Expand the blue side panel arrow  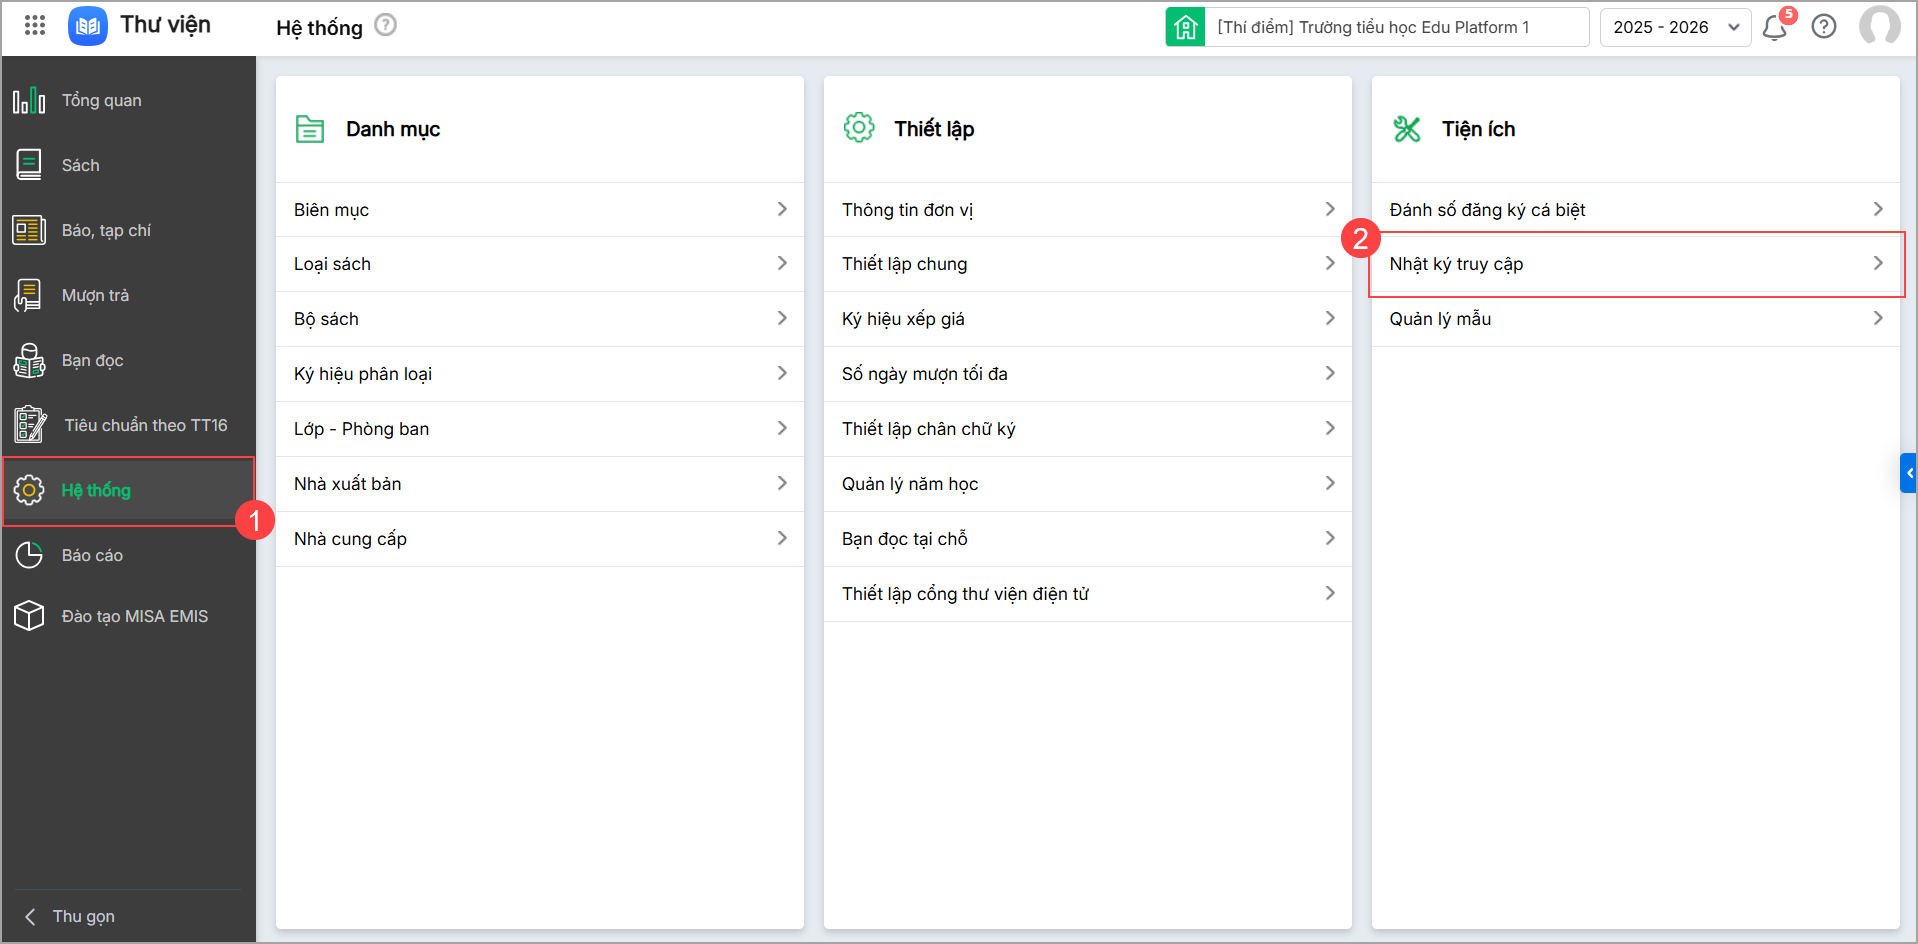pyautogui.click(x=1909, y=473)
